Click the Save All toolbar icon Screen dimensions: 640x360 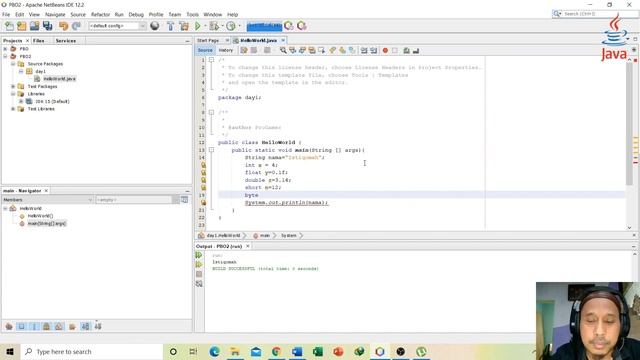point(48,26)
